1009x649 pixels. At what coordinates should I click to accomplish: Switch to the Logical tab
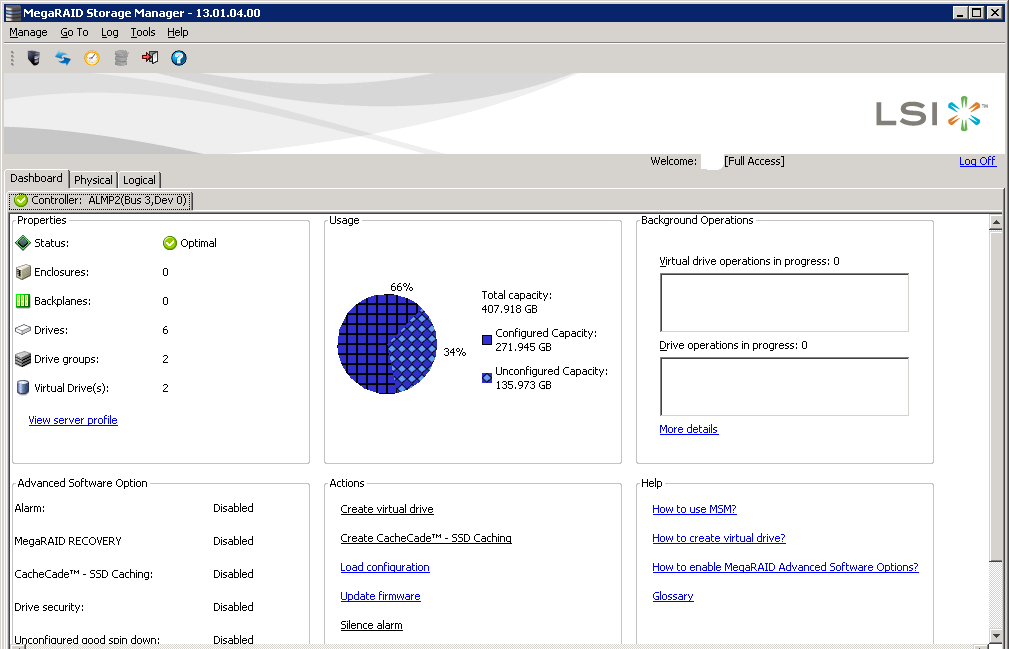coord(139,180)
